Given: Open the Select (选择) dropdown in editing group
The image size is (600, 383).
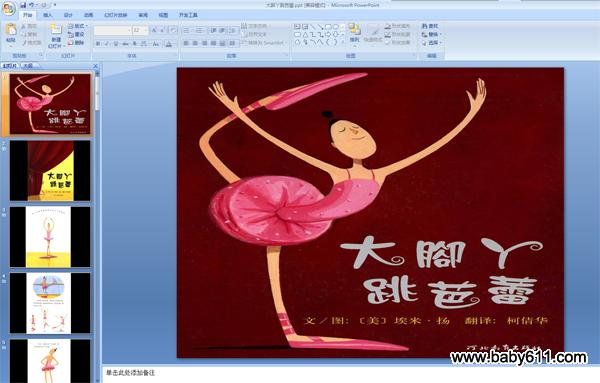Looking at the screenshot, I should [x=432, y=43].
